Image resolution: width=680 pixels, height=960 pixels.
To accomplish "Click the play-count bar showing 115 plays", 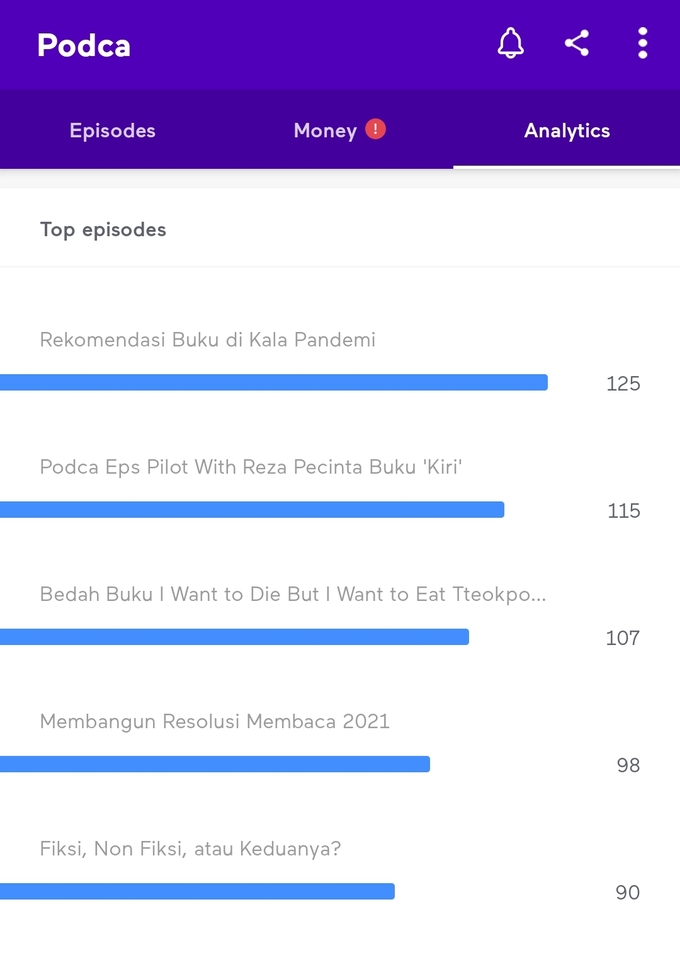I will click(x=252, y=510).
